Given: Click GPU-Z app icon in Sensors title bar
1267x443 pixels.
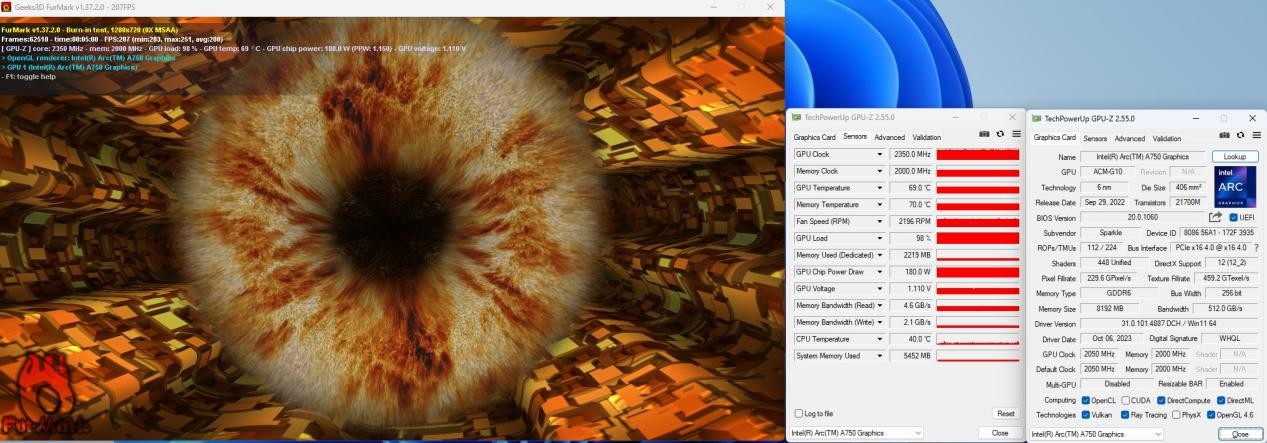Looking at the screenshot, I should tap(797, 116).
